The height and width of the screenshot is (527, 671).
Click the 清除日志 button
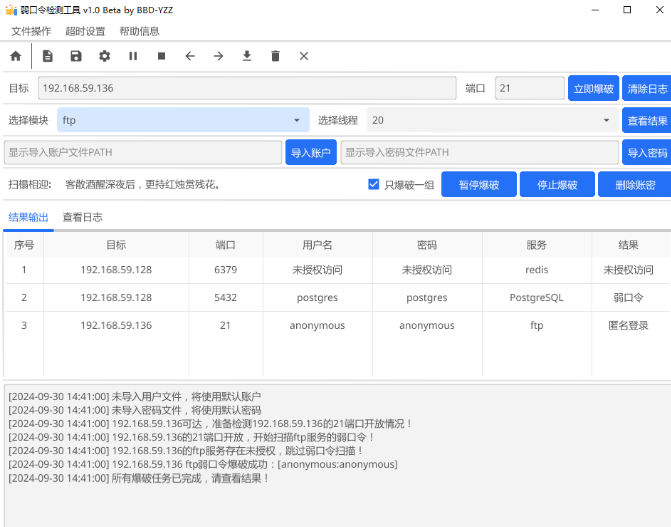tap(647, 89)
